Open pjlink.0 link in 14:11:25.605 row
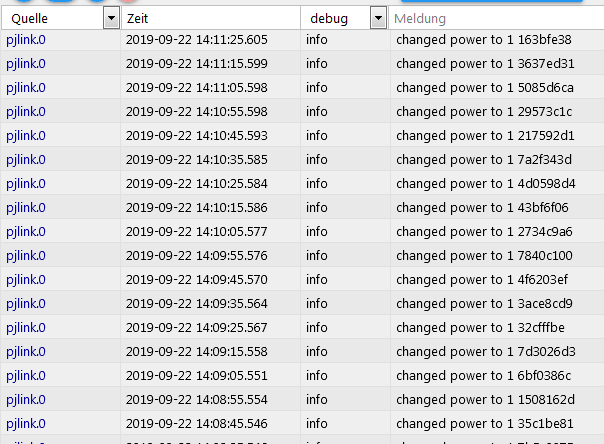The image size is (604, 444). (x=26, y=40)
